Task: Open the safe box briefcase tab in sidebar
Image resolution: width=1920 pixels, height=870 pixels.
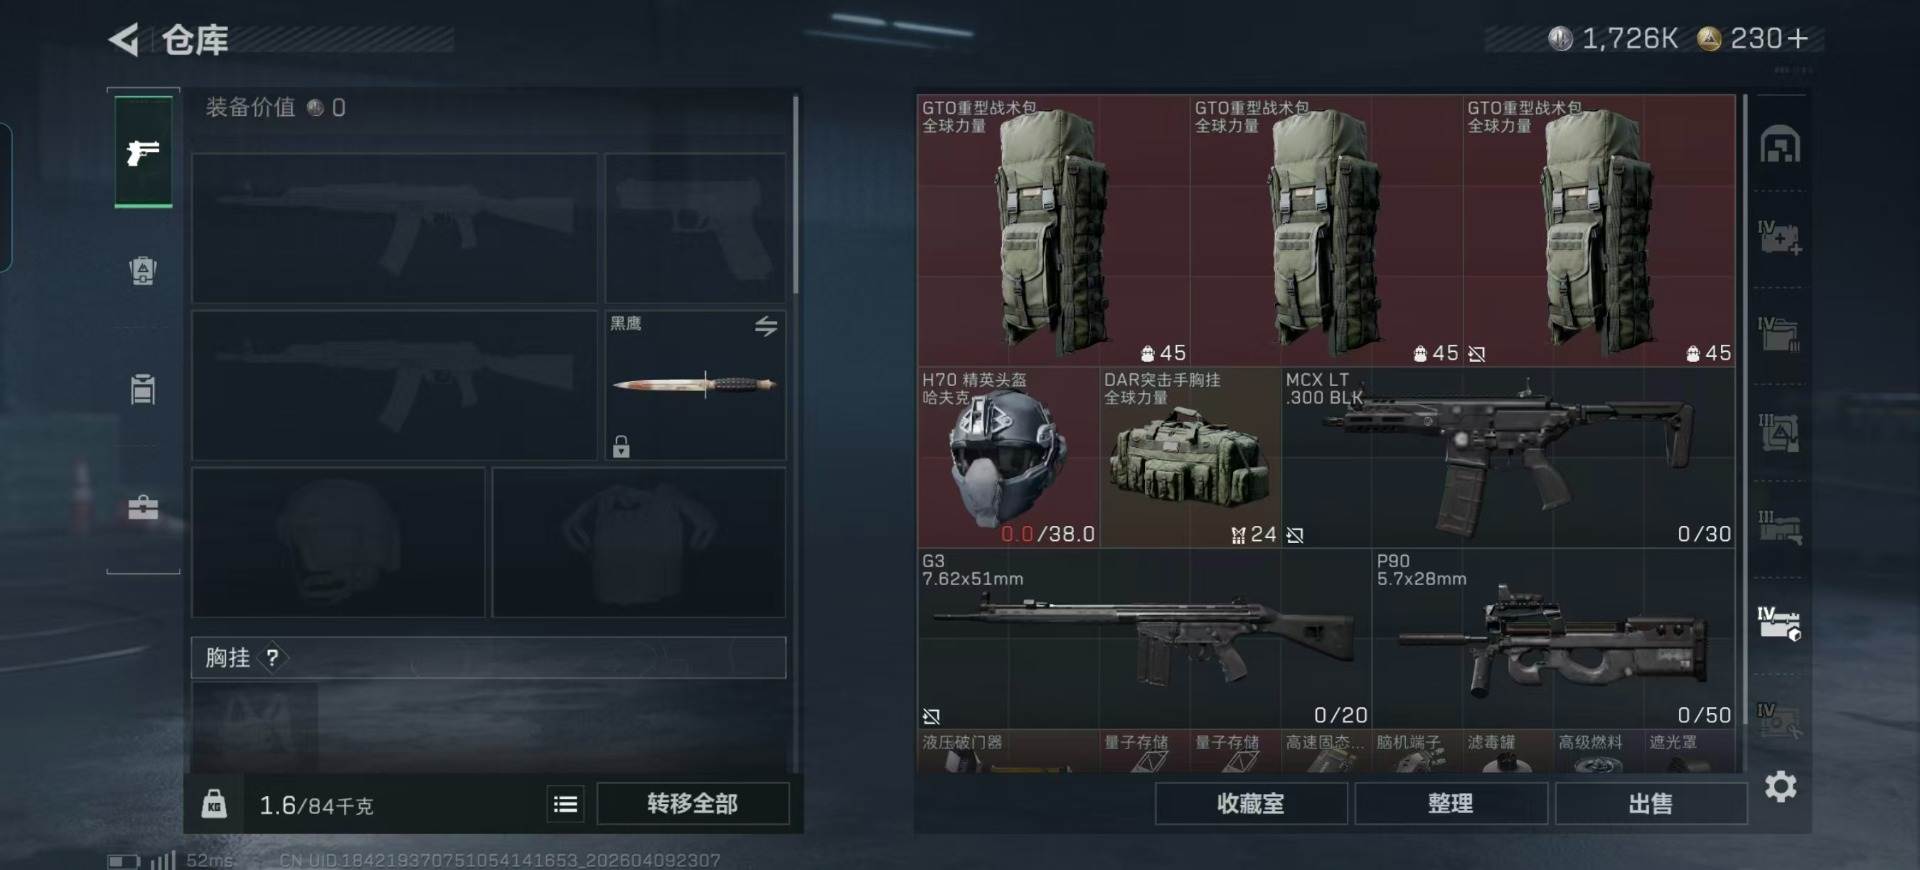Action: (x=143, y=507)
